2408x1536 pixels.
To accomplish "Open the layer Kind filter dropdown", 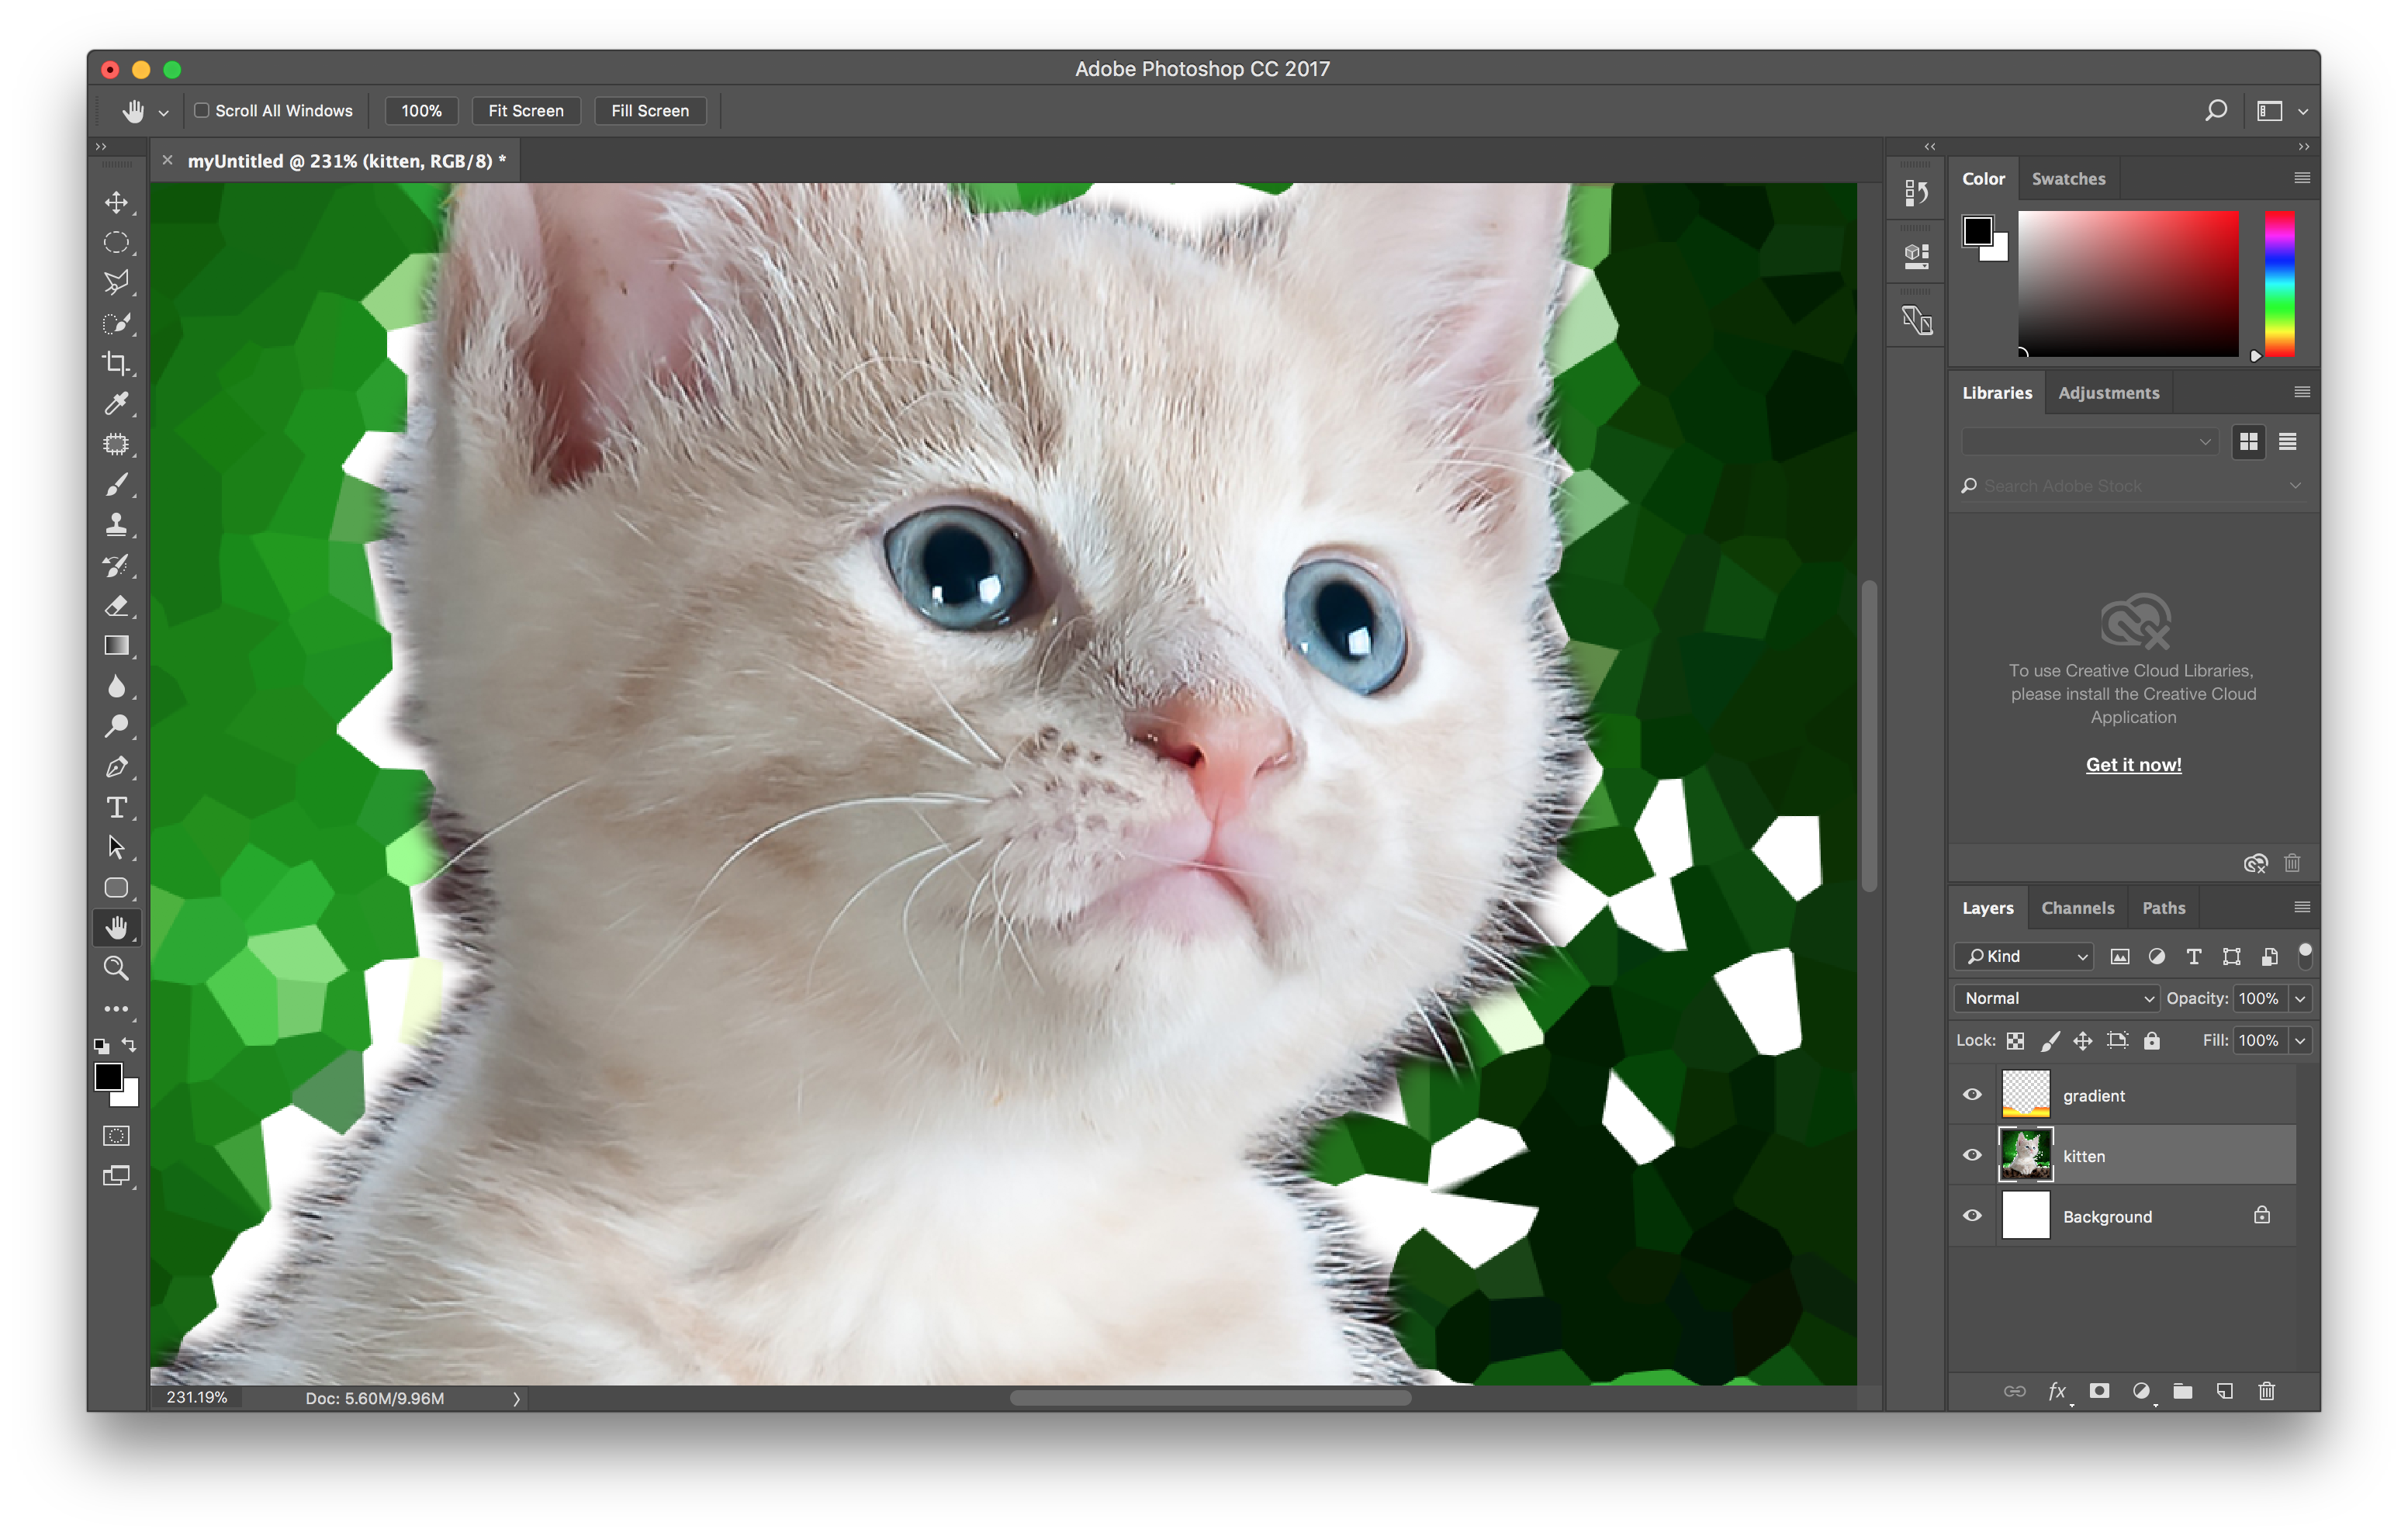I will (2024, 956).
